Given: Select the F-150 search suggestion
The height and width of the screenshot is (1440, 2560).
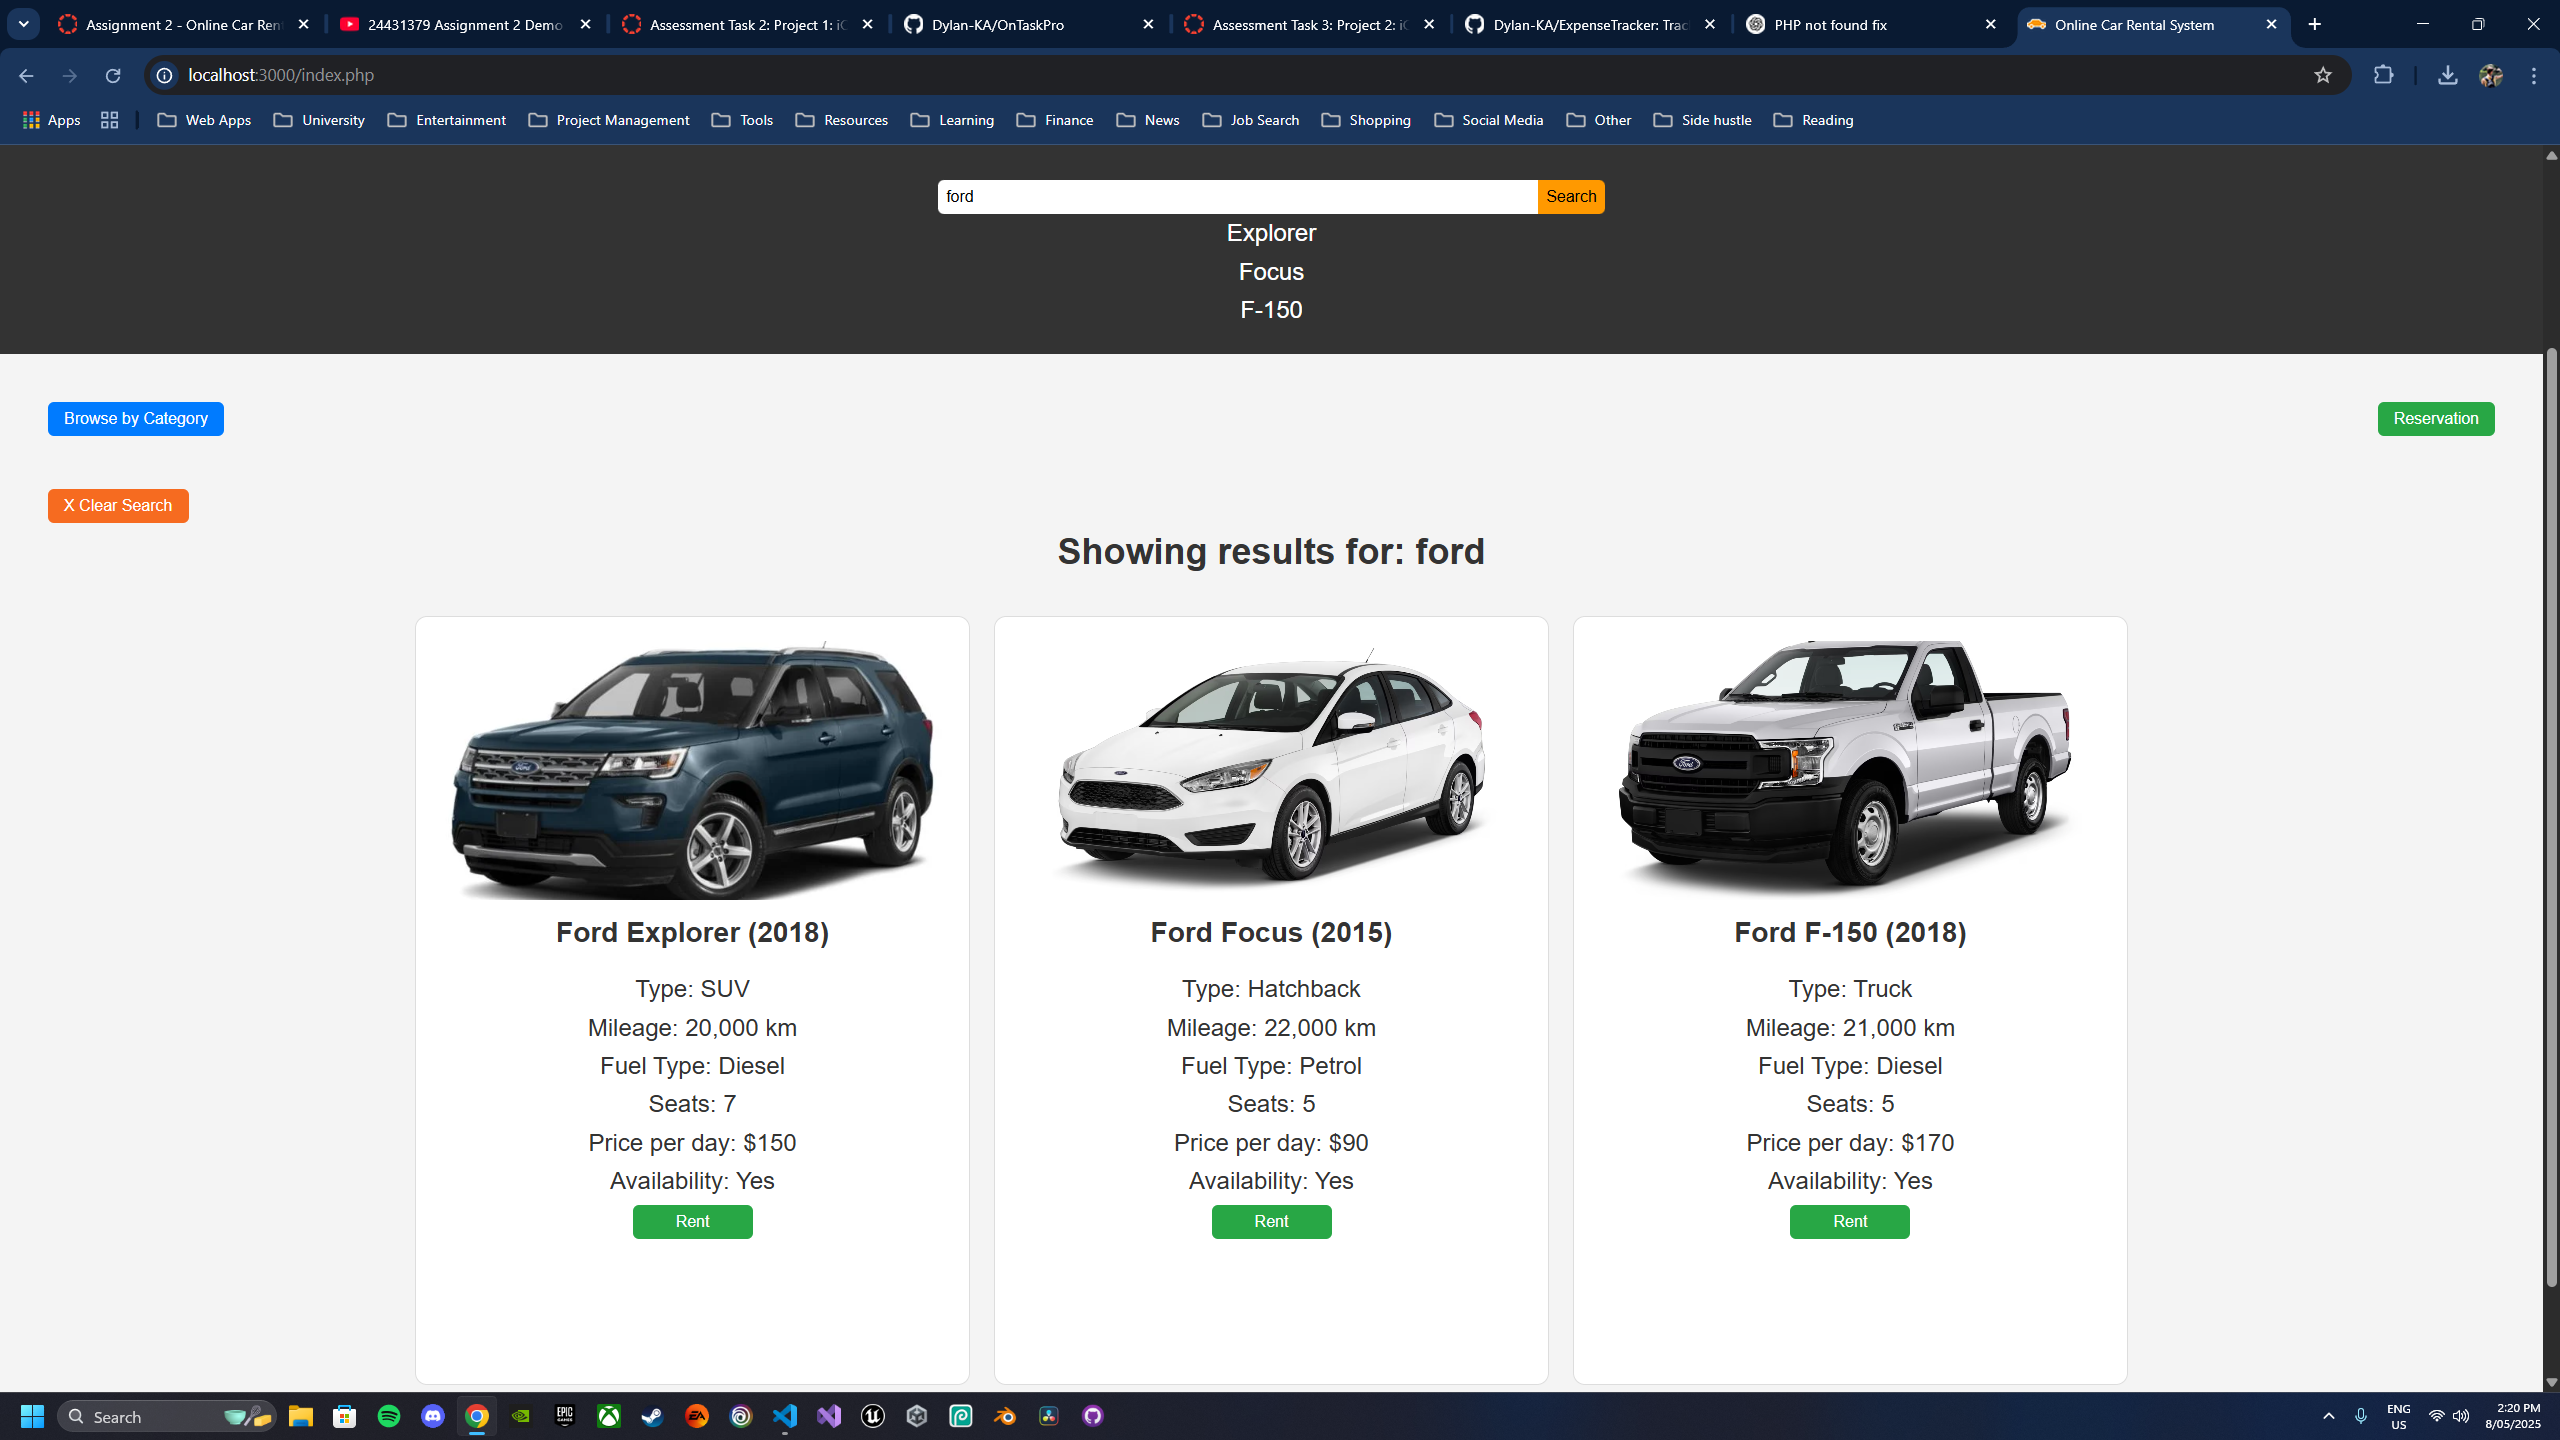Looking at the screenshot, I should [x=1271, y=310].
